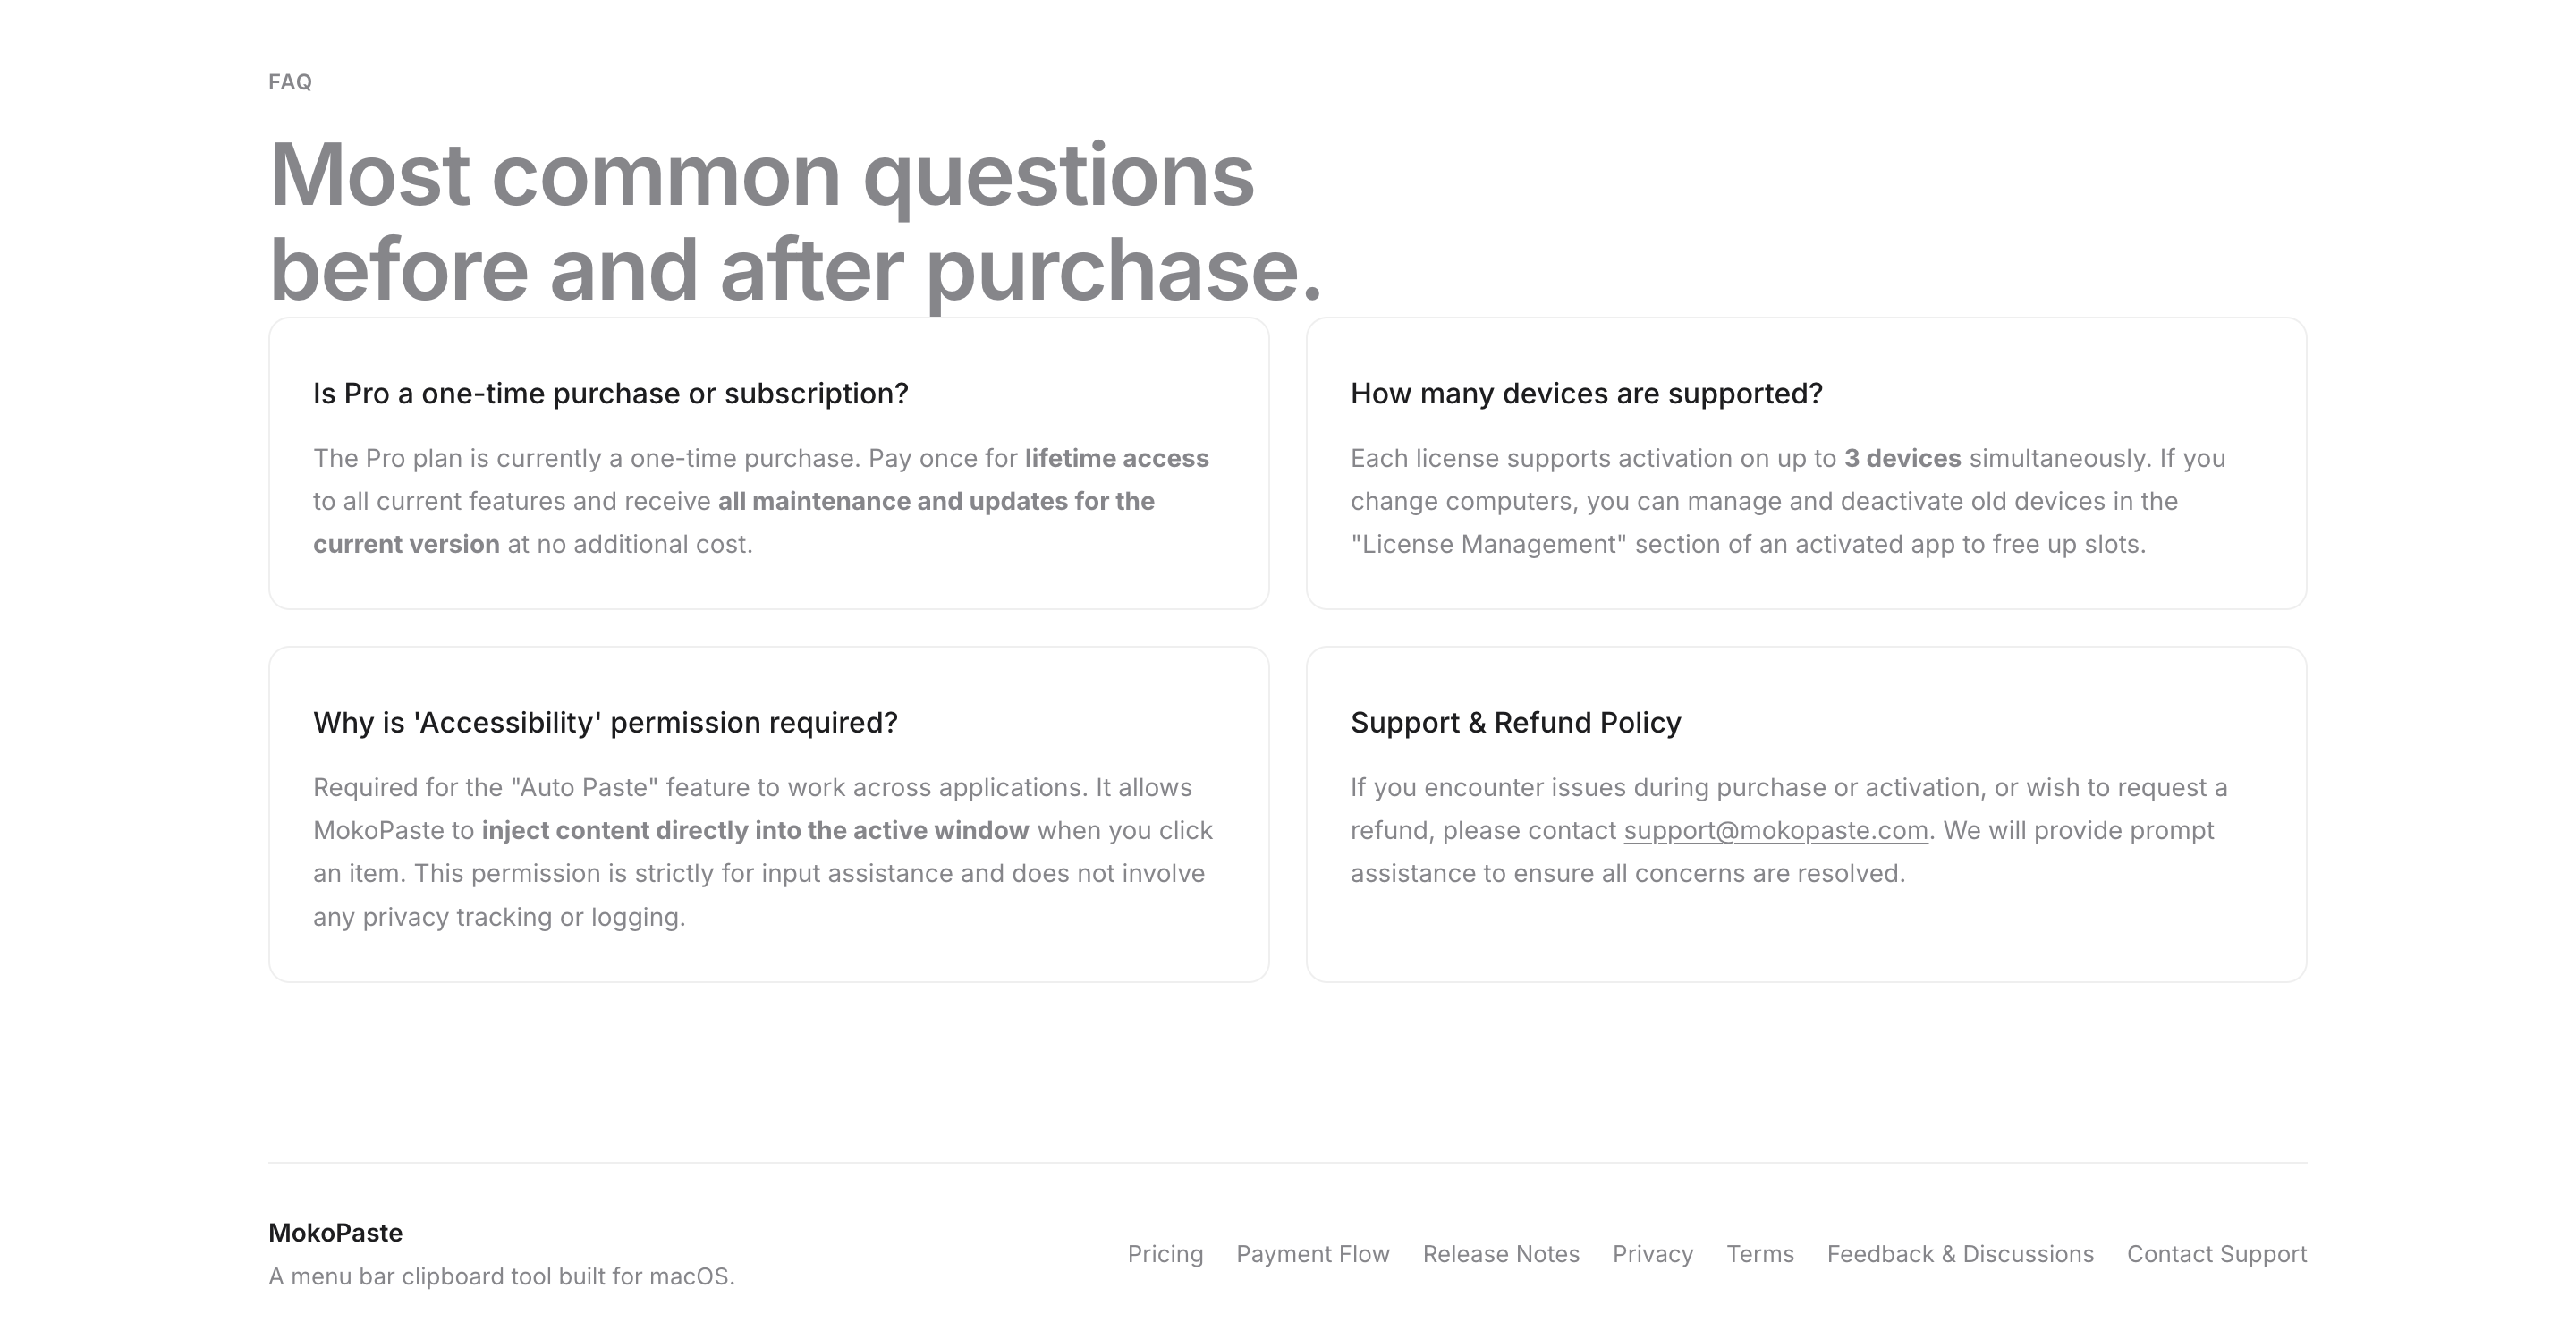
Task: Click the bold 'lifetime access' text
Action: [x=1117, y=458]
